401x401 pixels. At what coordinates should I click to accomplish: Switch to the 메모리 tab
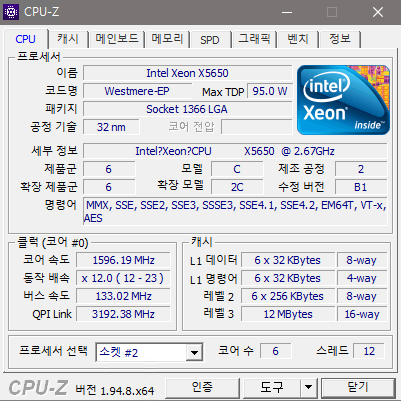(167, 39)
